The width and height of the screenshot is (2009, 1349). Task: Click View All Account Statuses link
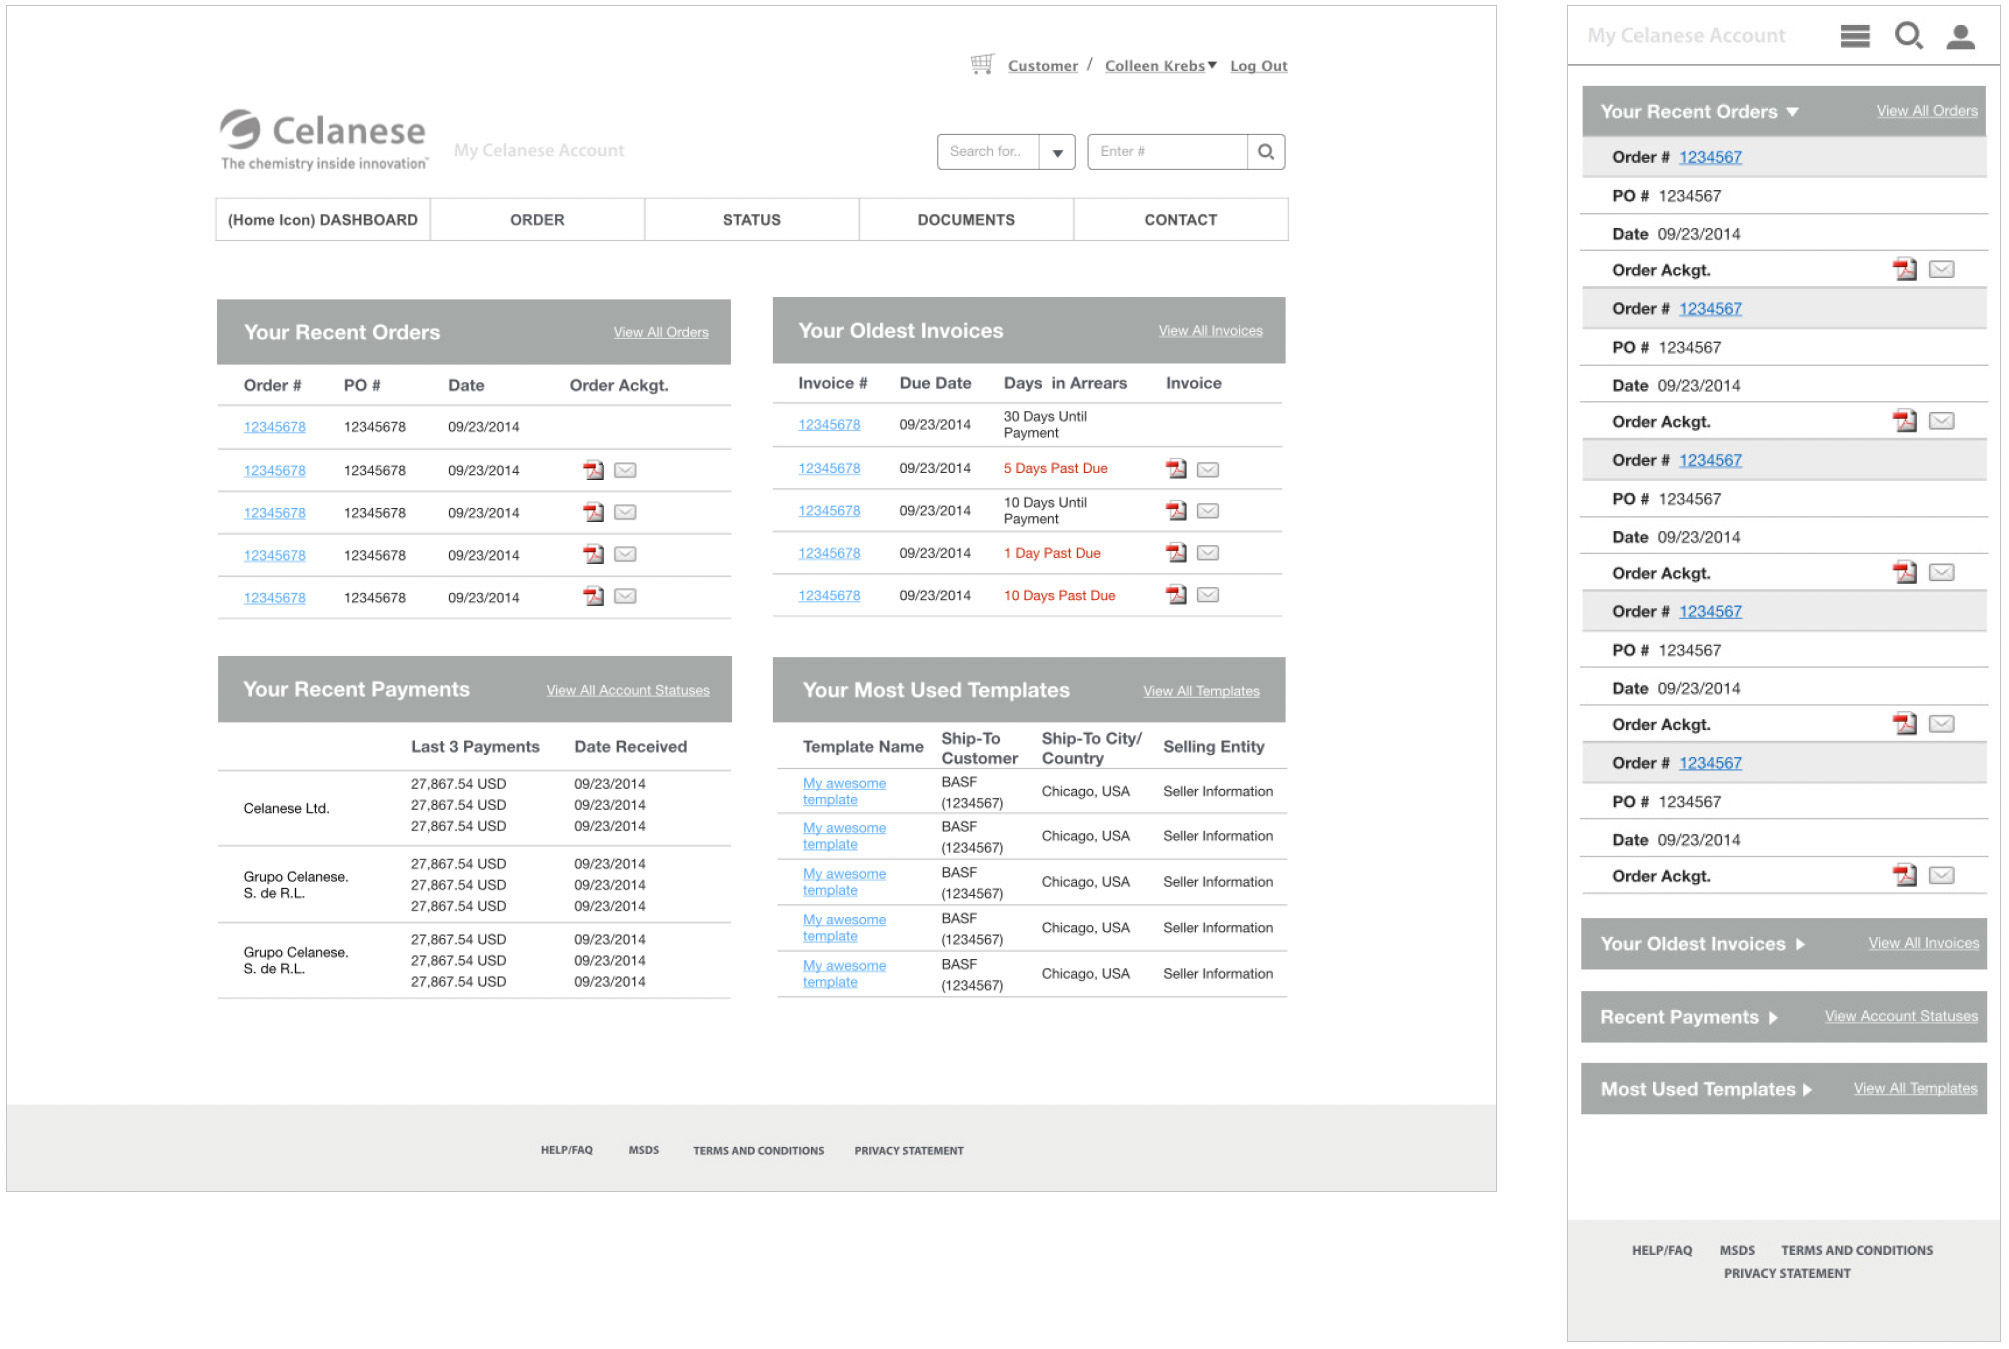point(627,691)
